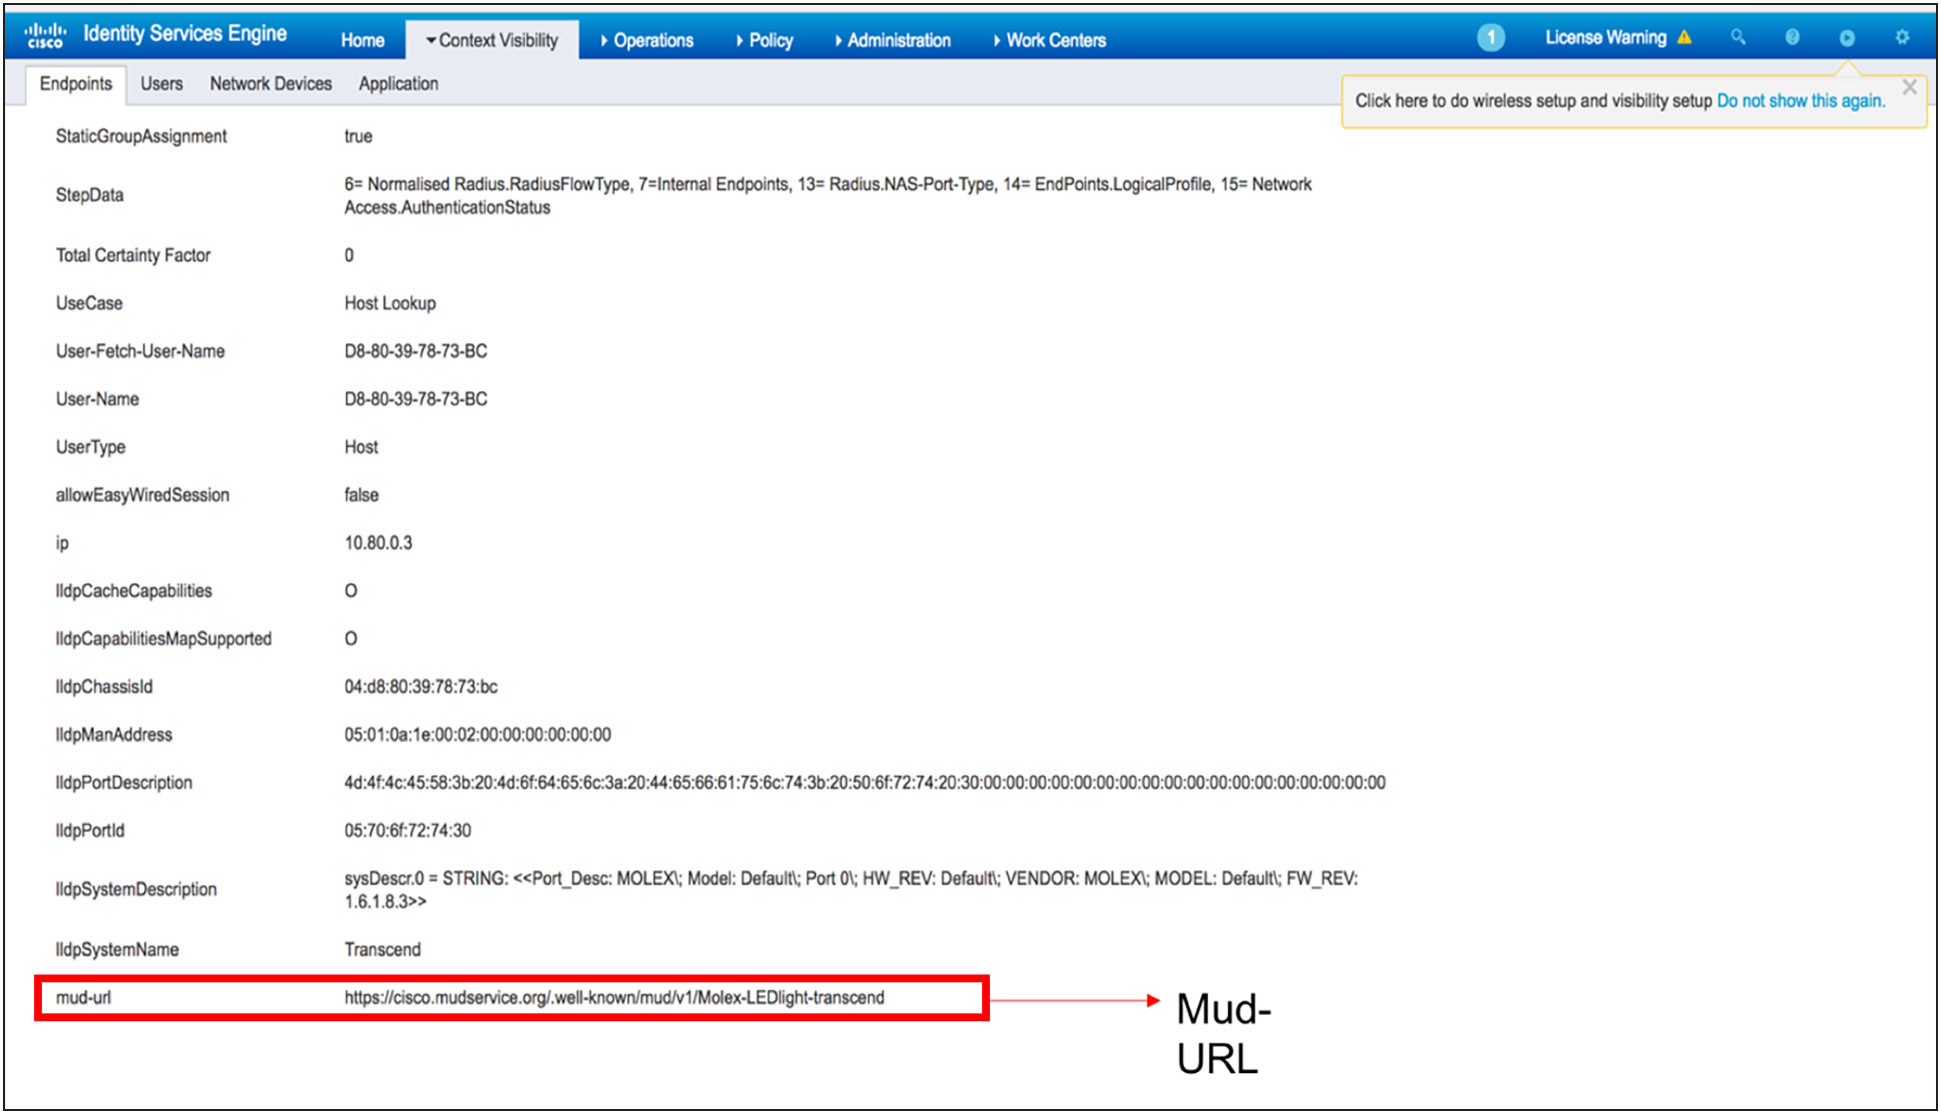Screen dimensions: 1941x1114
Task: Select the lldpChassisId value
Action: coord(421,687)
